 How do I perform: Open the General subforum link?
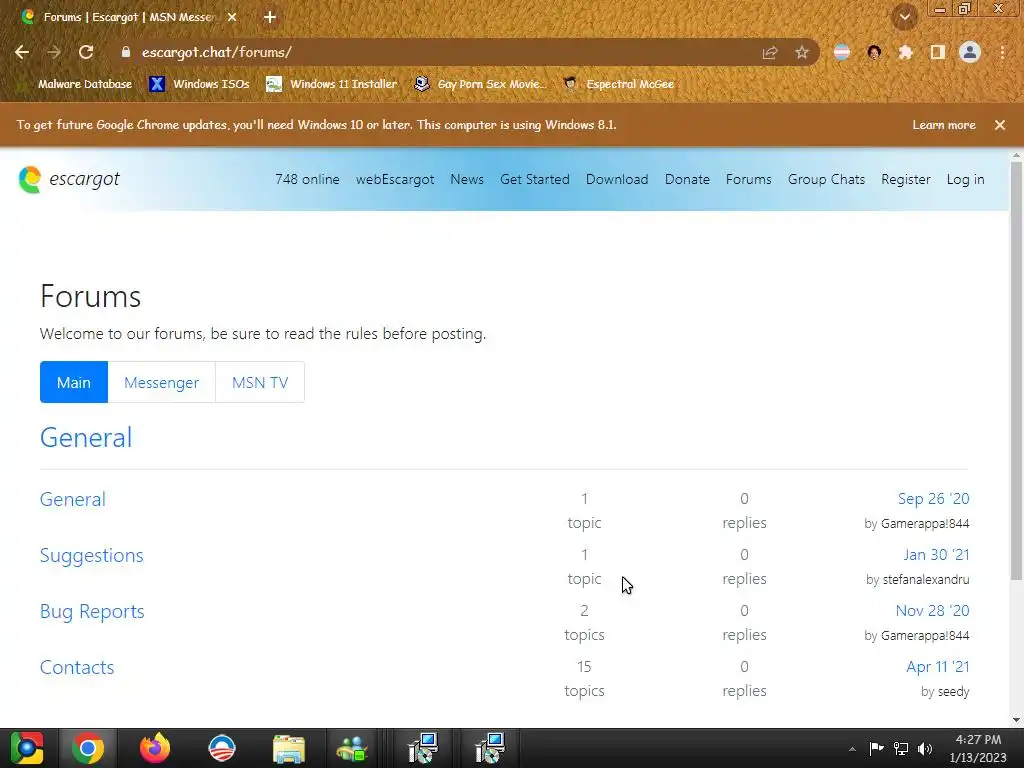tap(72, 500)
